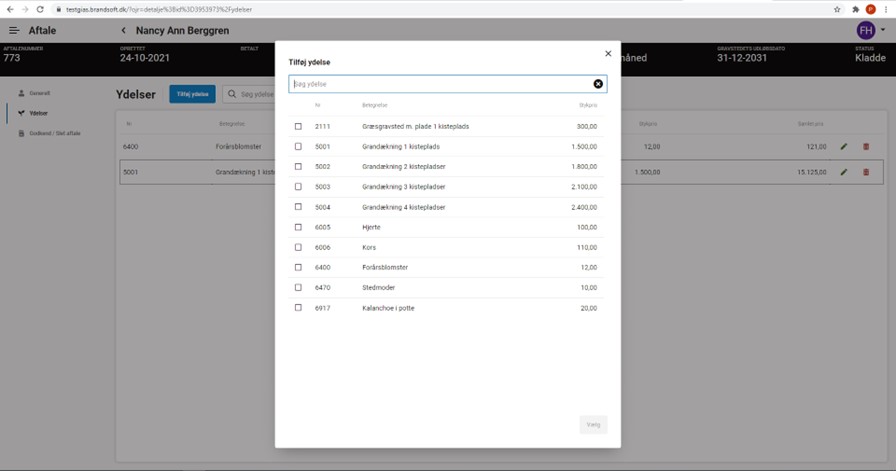Click the search magnifier icon in Ydelser panel
This screenshot has width=896, height=471.
pos(232,94)
